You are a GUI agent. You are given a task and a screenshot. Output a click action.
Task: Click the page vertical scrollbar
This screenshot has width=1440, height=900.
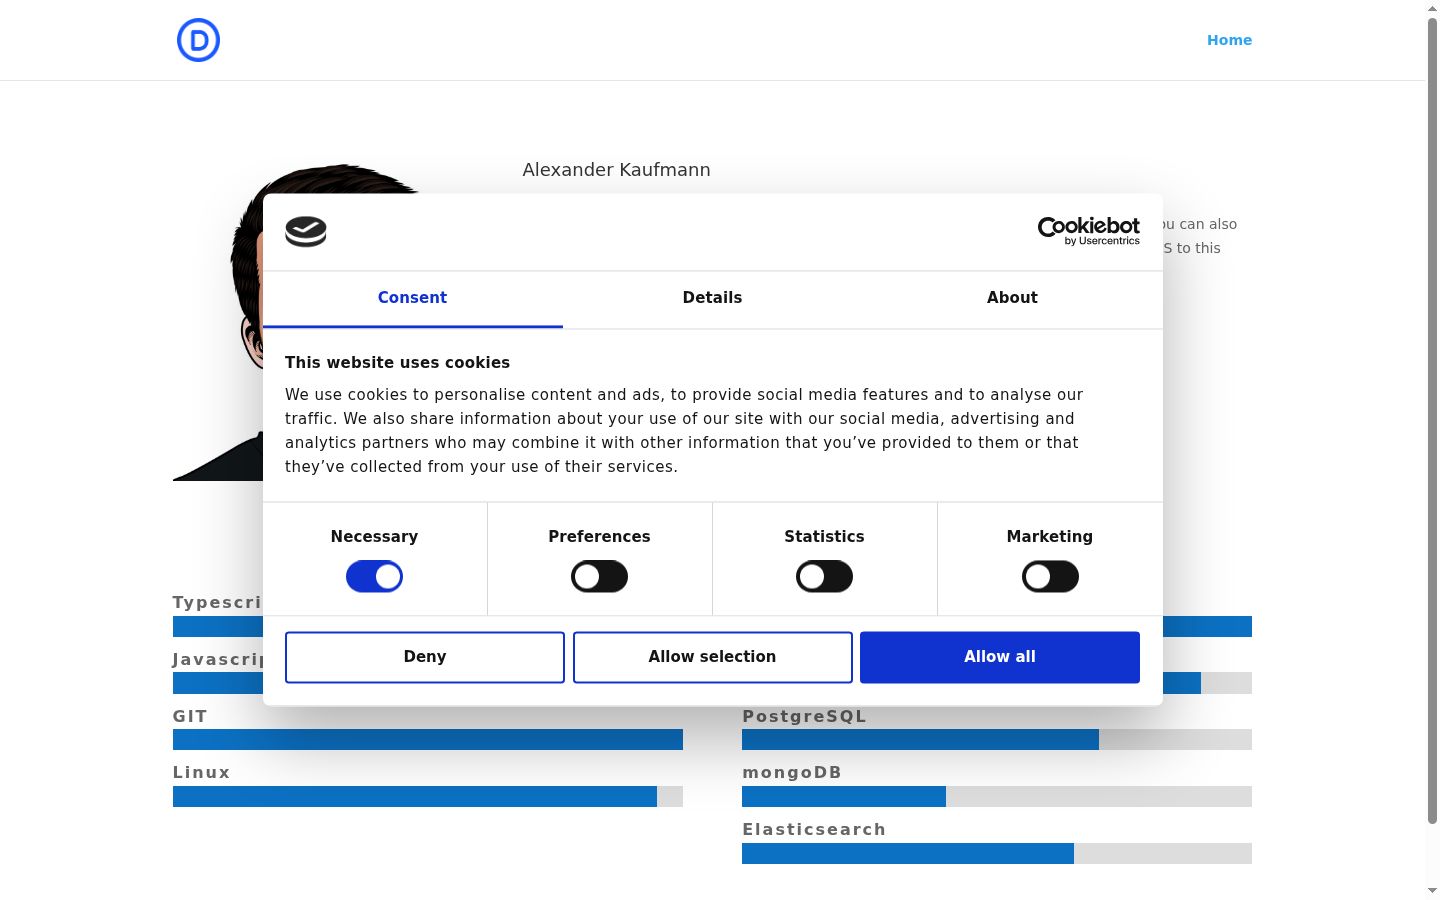tap(1432, 420)
